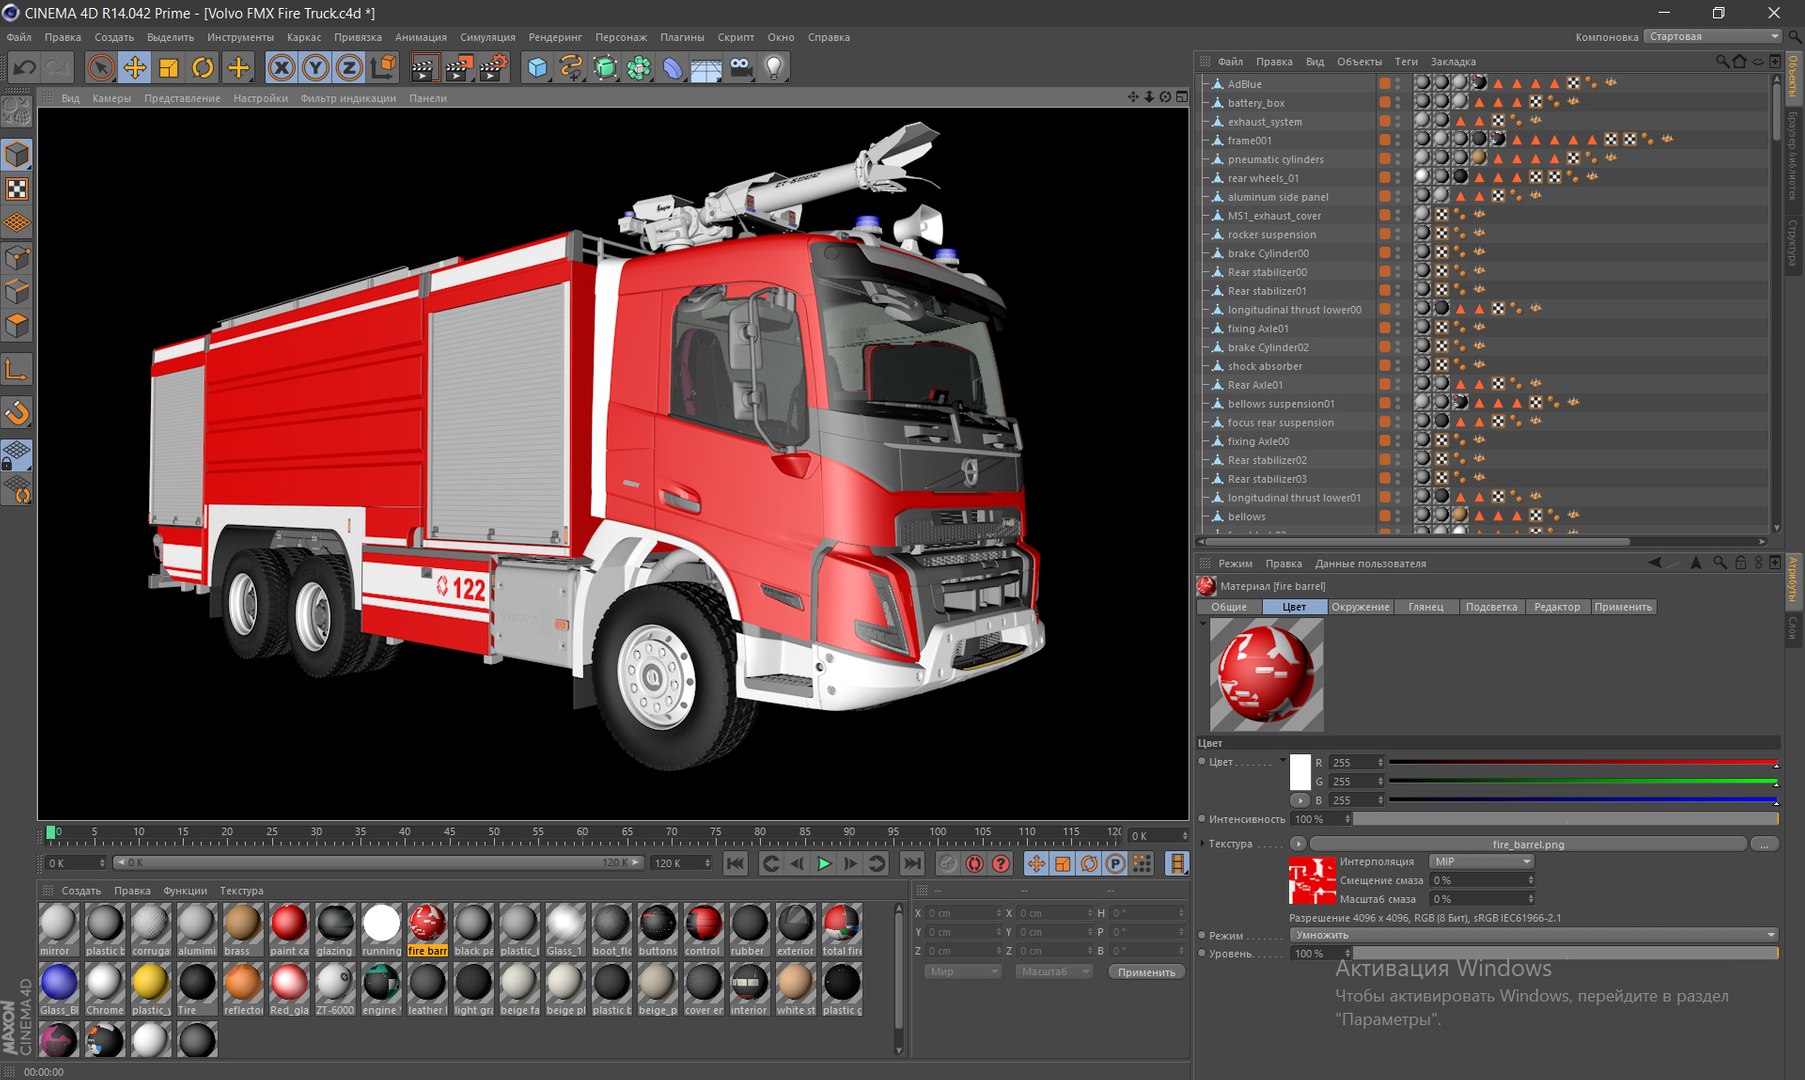1805x1080 pixels.
Task: Open the coordinate system icon in the toolbar
Action: (383, 67)
